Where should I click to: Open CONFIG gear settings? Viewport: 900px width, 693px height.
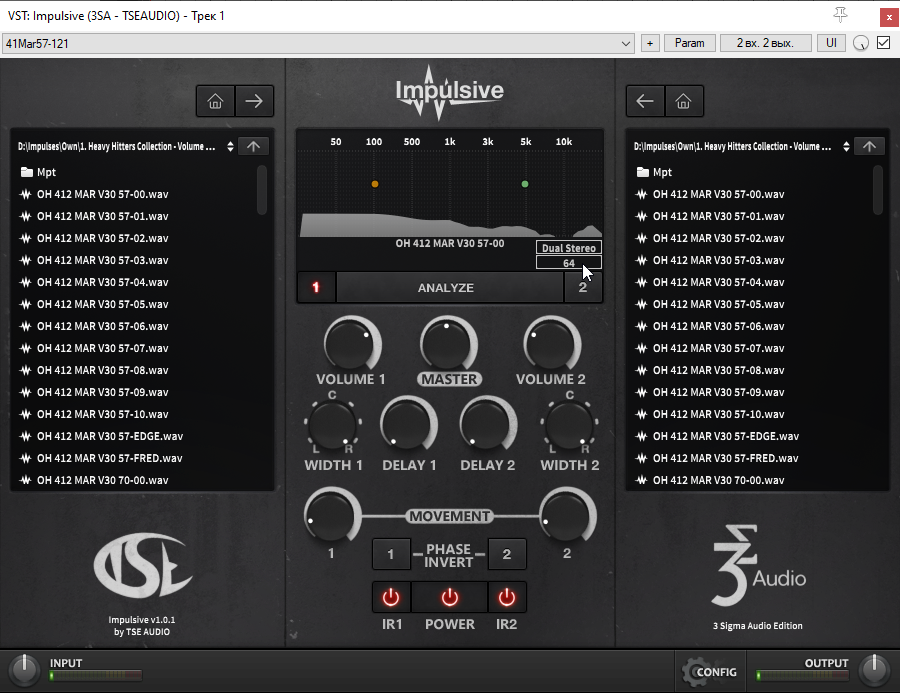coord(710,672)
